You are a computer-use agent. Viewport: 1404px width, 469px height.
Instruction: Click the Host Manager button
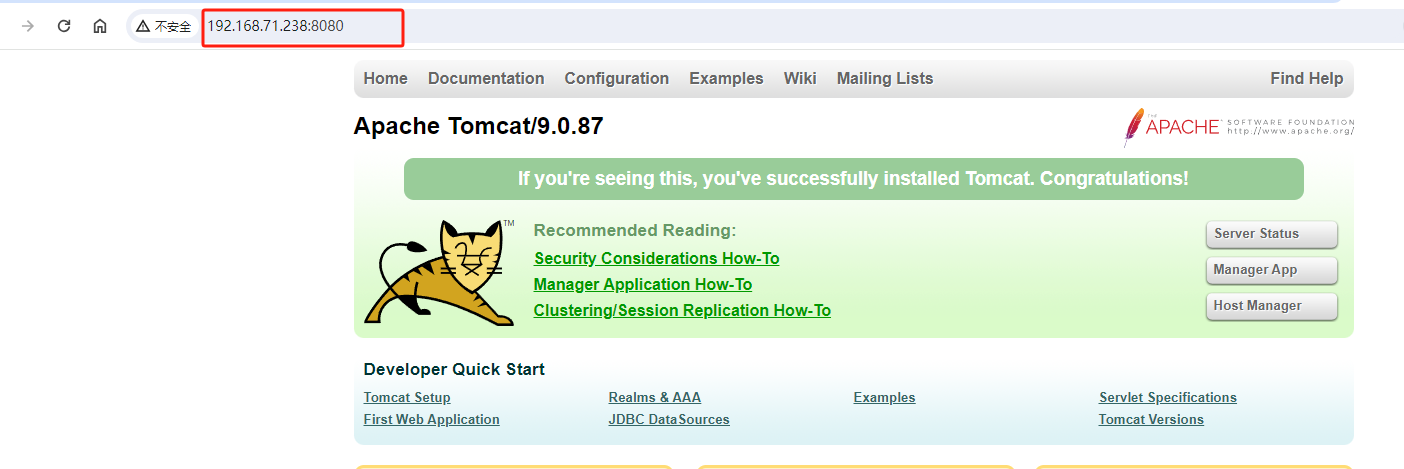coord(1272,306)
